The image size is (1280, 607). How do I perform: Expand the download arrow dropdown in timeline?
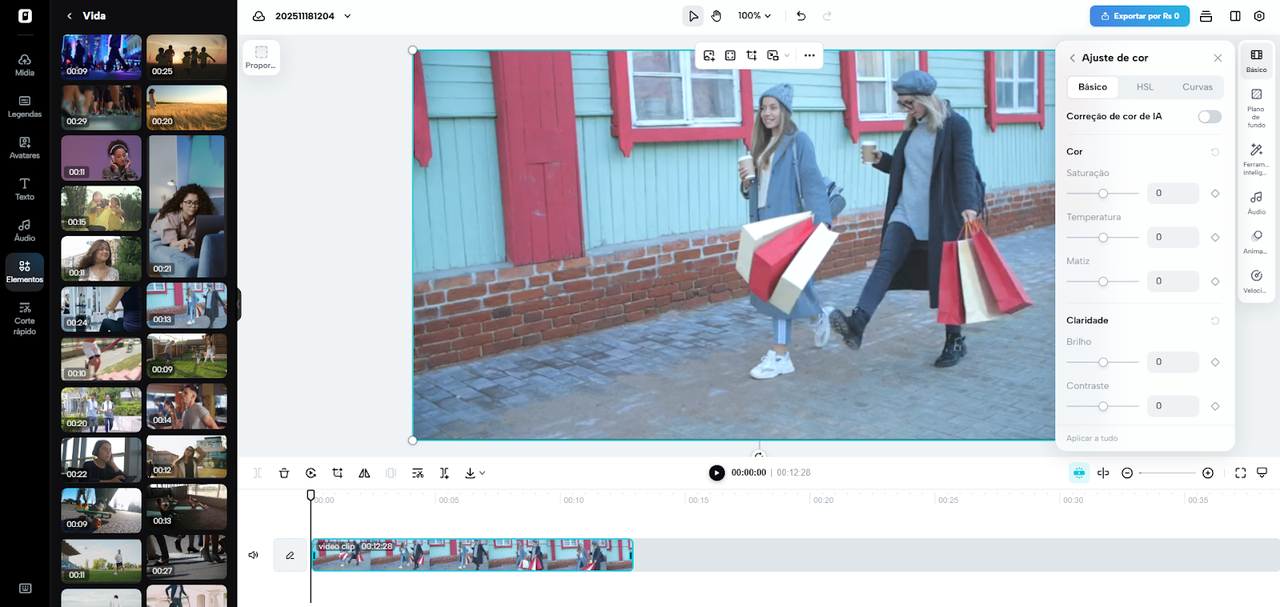point(475,473)
